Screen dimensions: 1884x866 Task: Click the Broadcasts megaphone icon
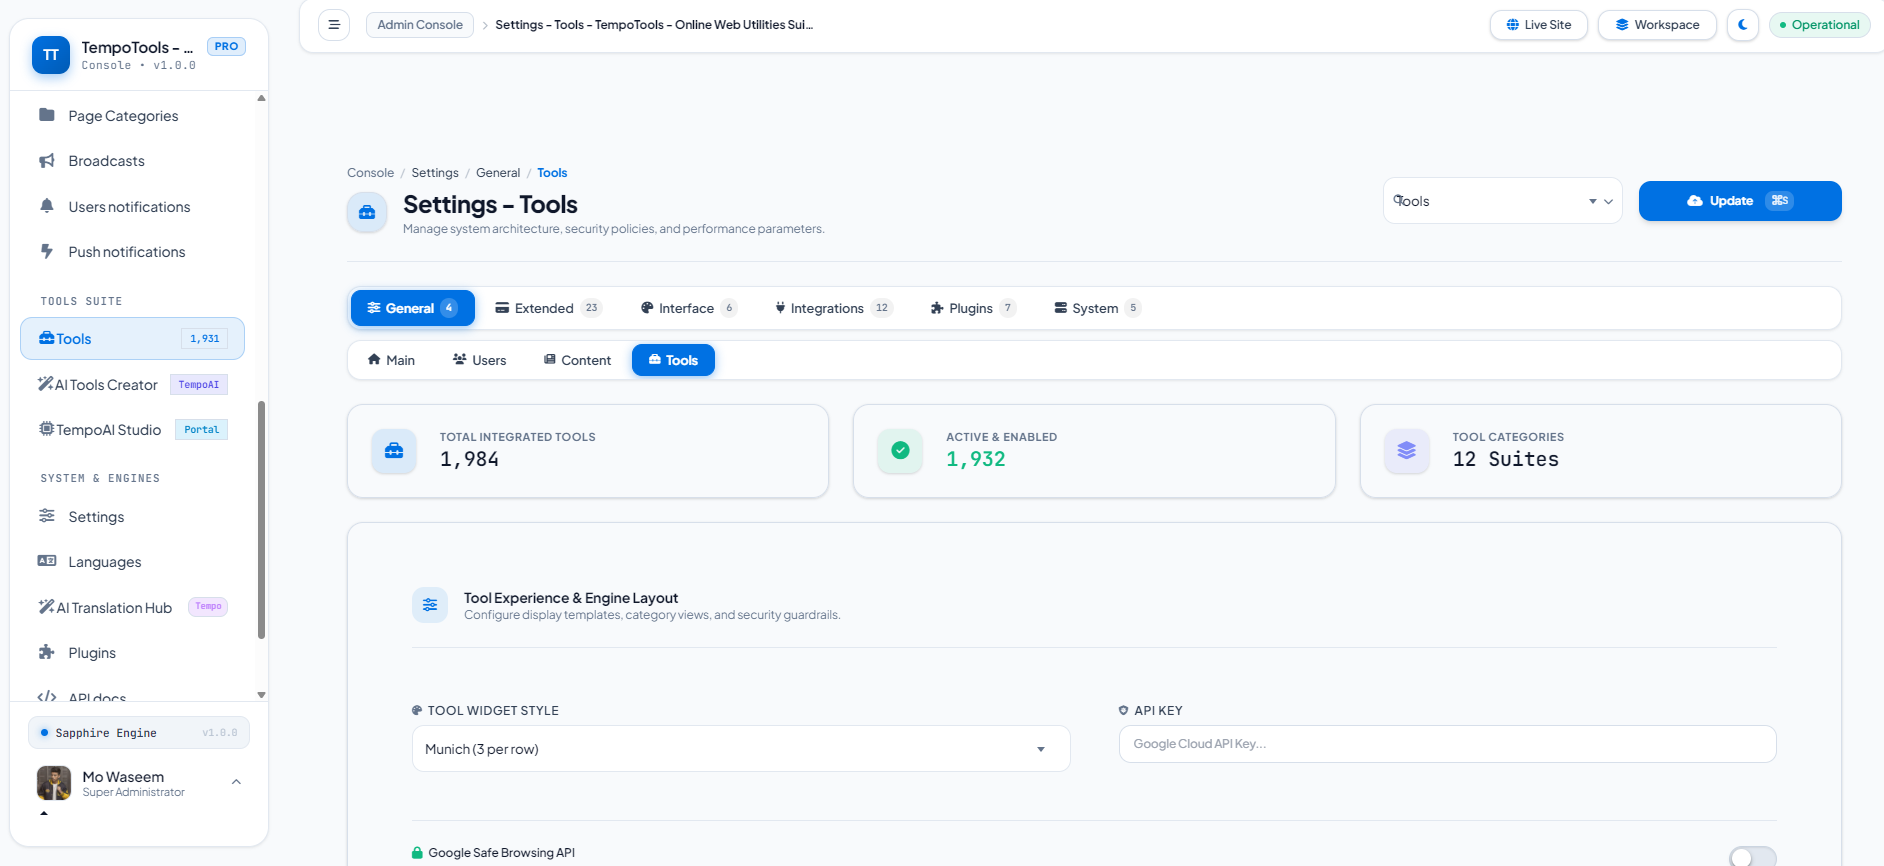tap(47, 161)
